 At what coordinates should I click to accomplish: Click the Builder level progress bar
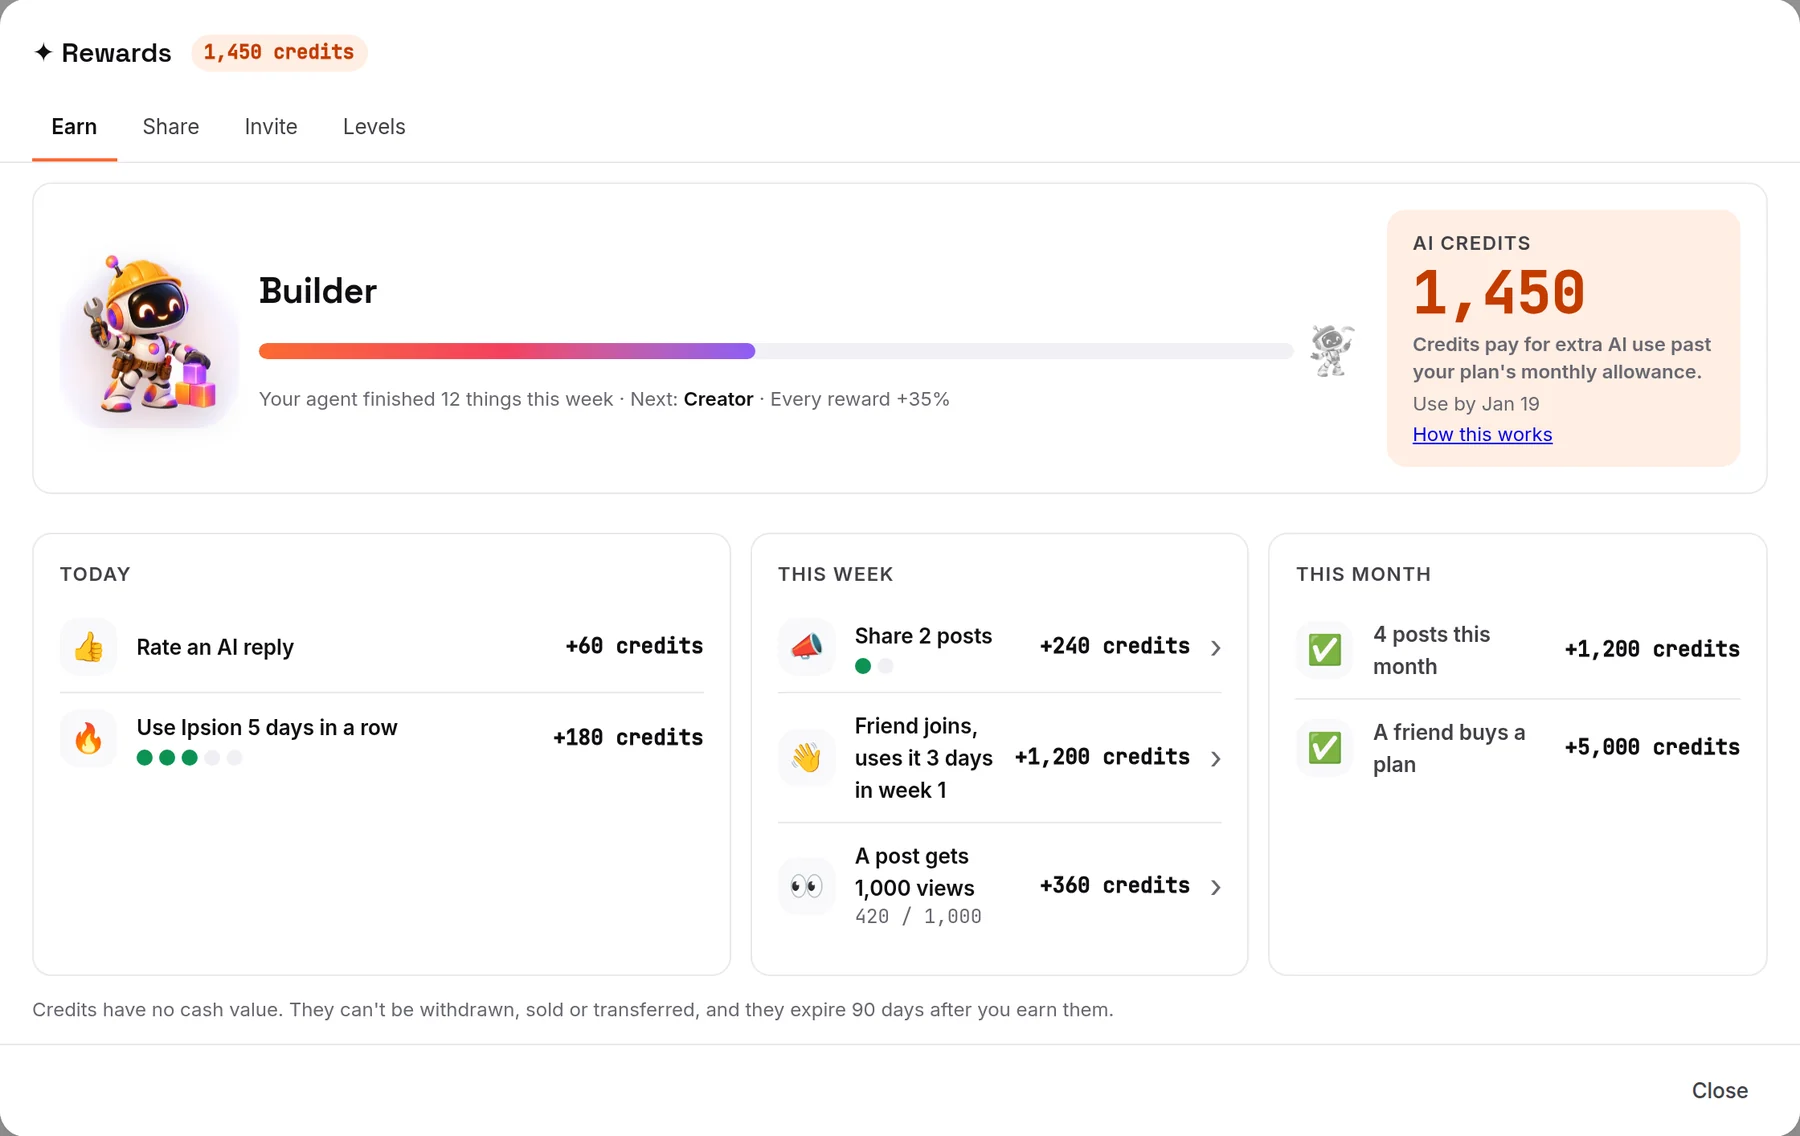776,351
